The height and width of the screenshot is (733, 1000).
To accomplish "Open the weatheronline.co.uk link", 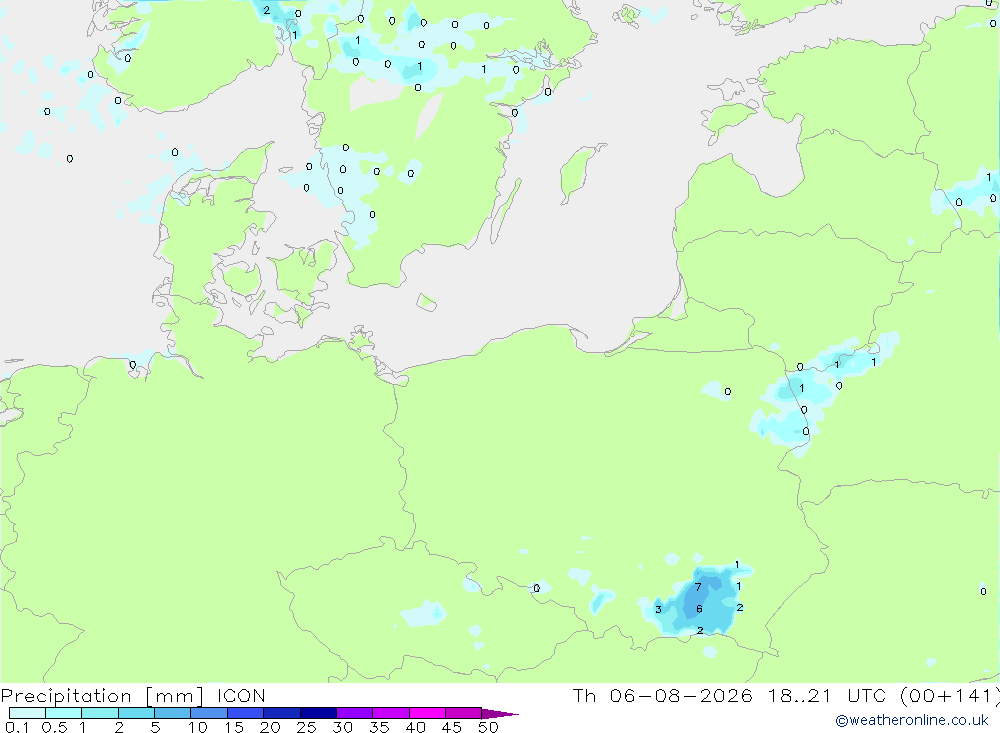I will [x=912, y=720].
